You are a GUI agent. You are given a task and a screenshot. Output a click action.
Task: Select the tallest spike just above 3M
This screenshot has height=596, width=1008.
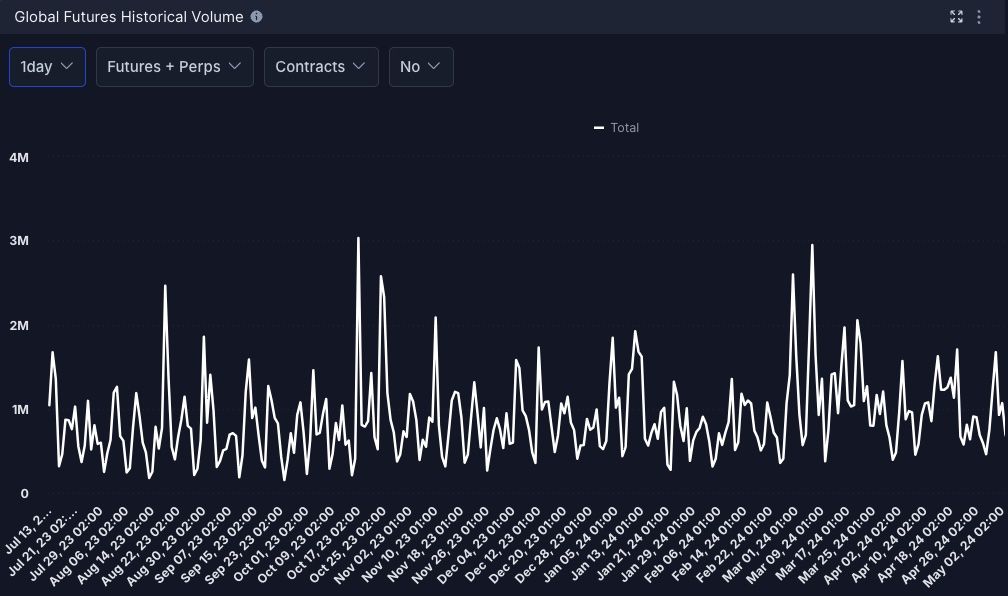pyautogui.click(x=358, y=239)
